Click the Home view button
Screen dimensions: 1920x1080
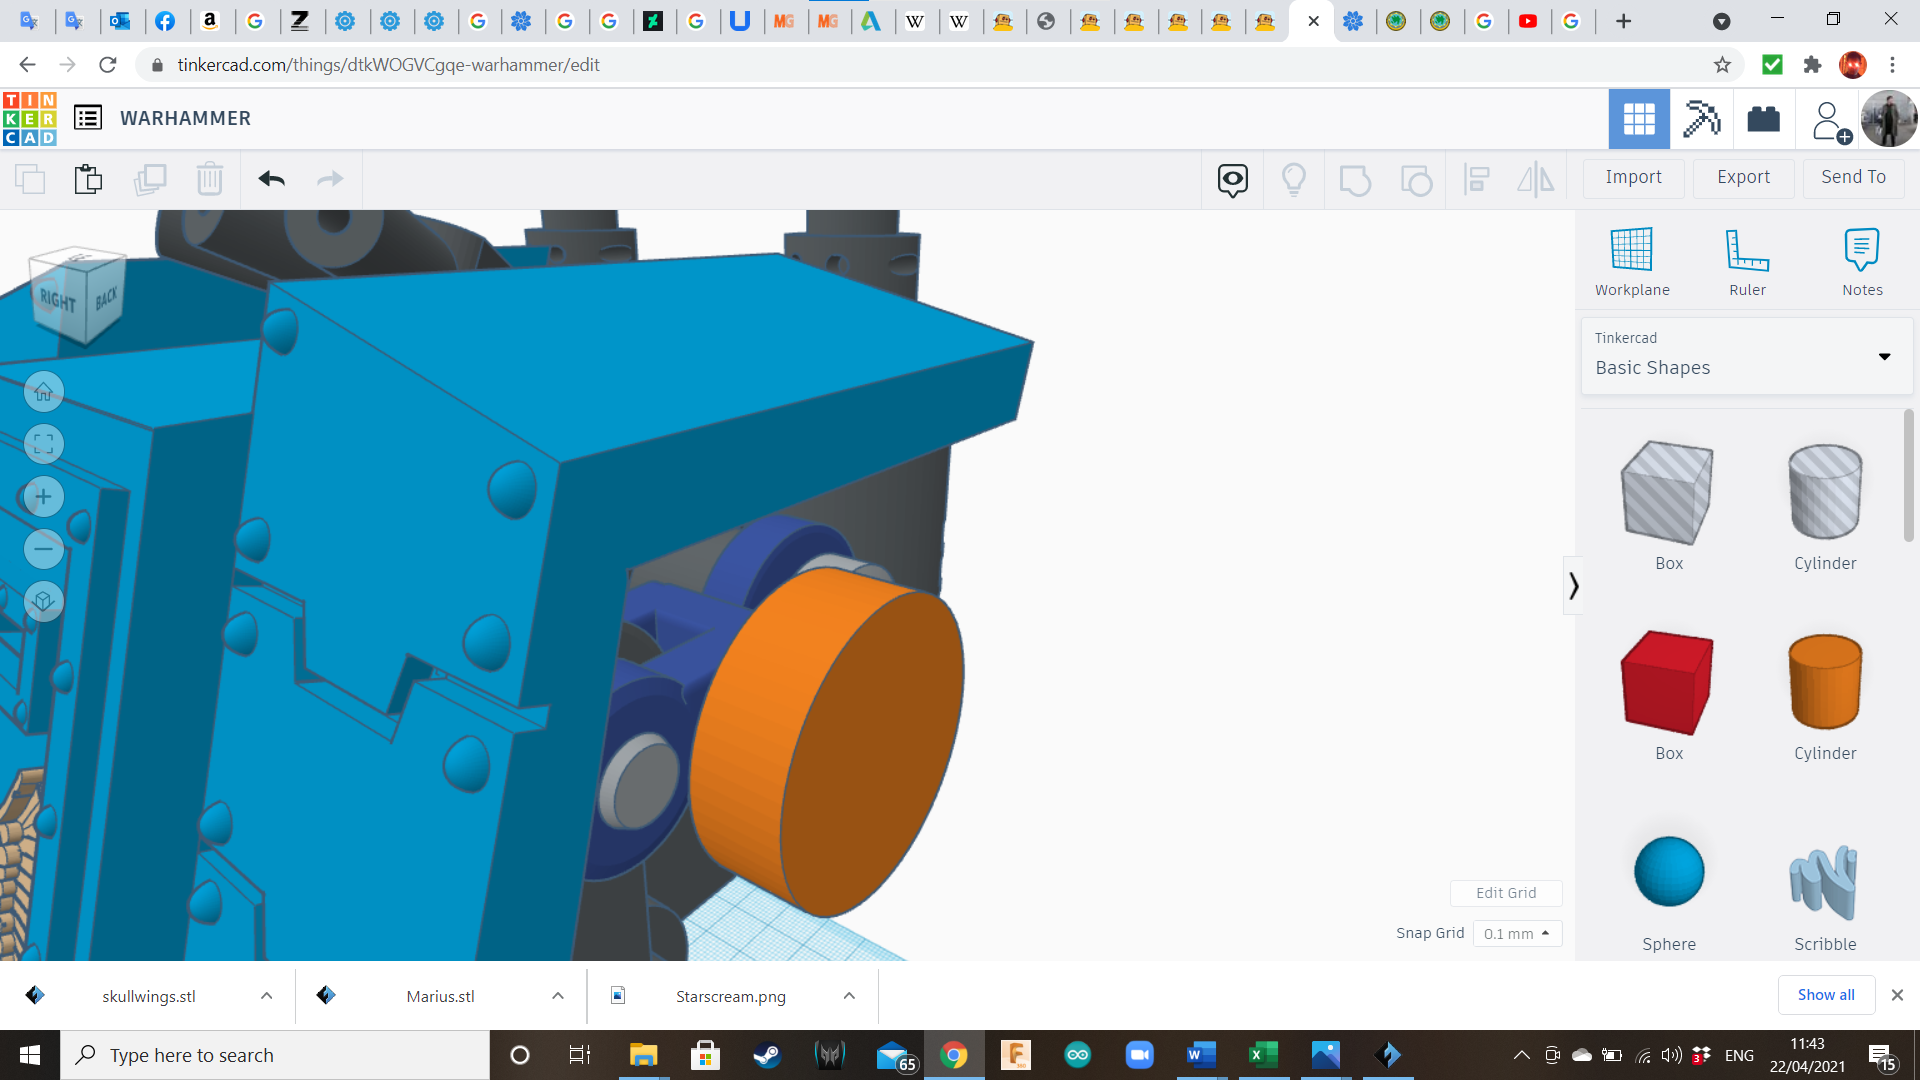pyautogui.click(x=44, y=392)
